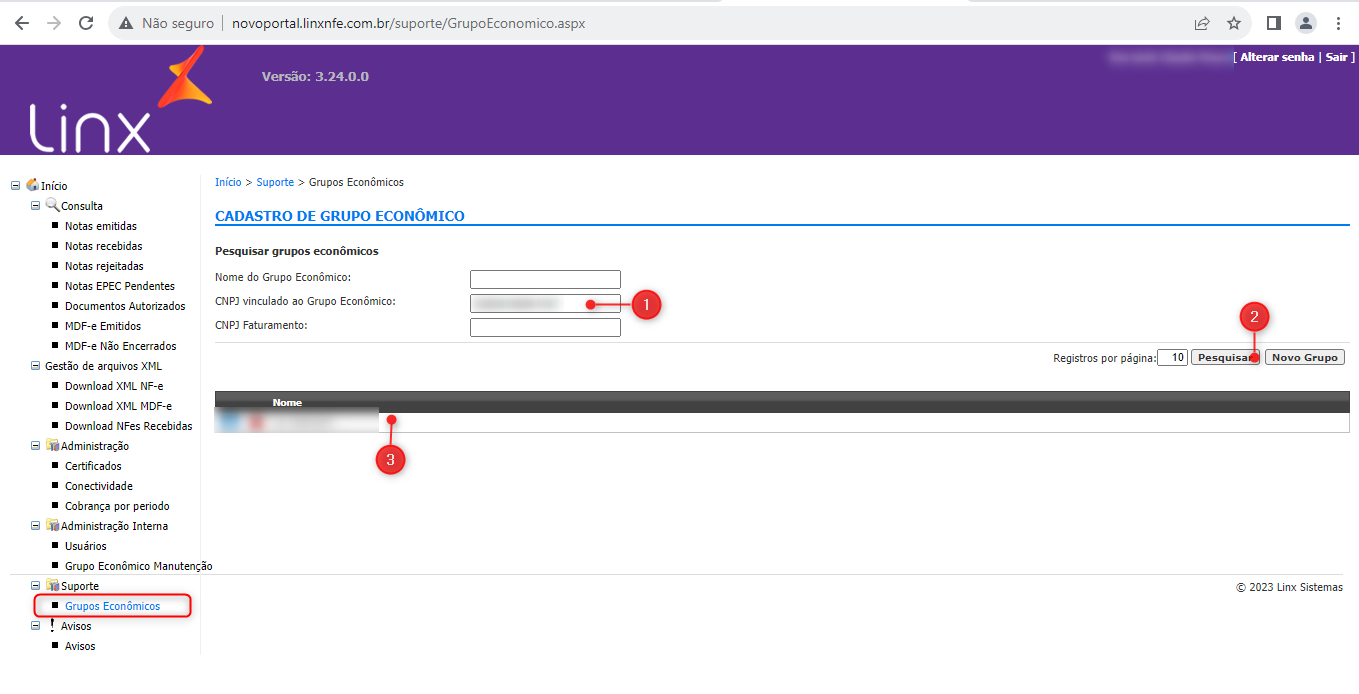Collapse the Gestão de arquivos XML section

(36, 366)
